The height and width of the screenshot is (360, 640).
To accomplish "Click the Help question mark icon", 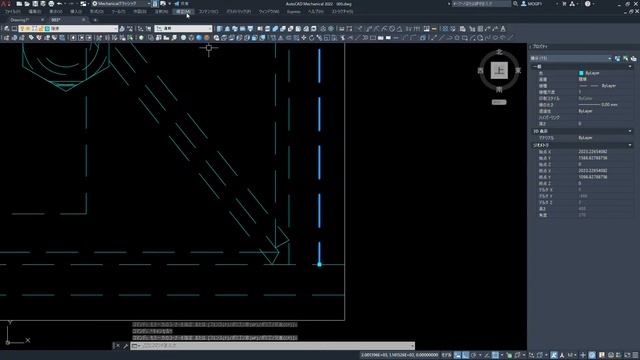I will click(587, 4).
